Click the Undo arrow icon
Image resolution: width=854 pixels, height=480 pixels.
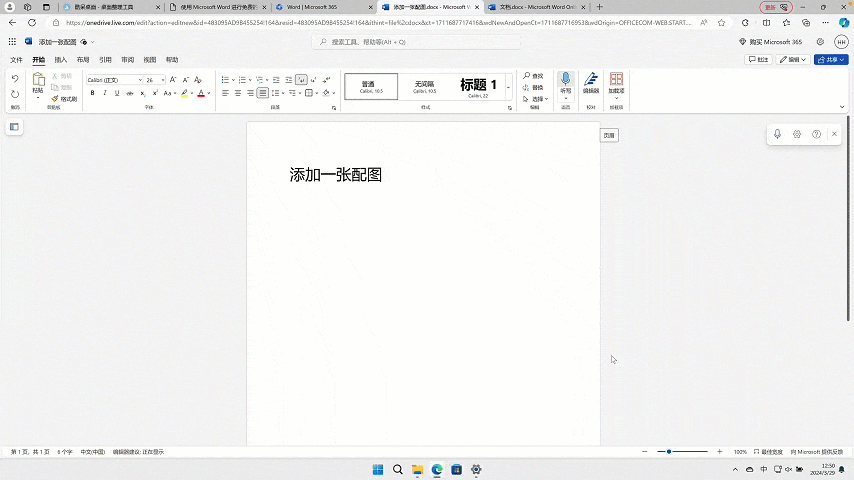pyautogui.click(x=15, y=79)
